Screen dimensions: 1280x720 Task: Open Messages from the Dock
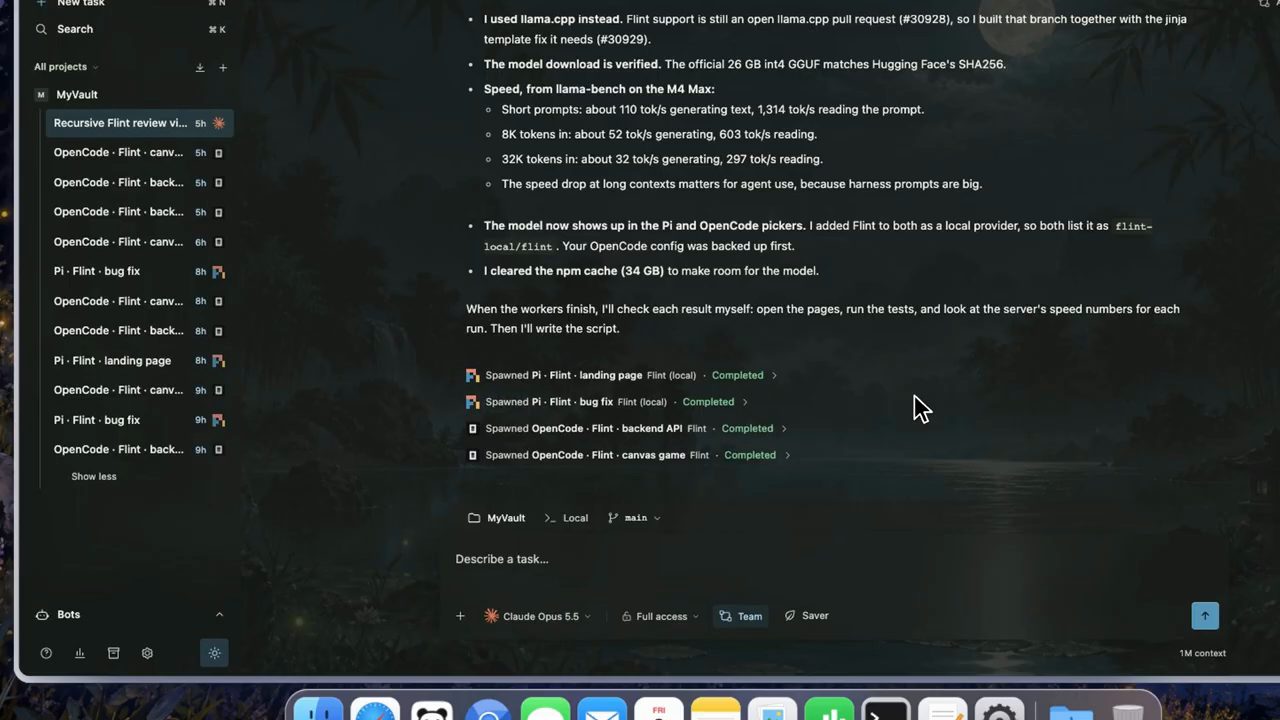[x=545, y=710]
